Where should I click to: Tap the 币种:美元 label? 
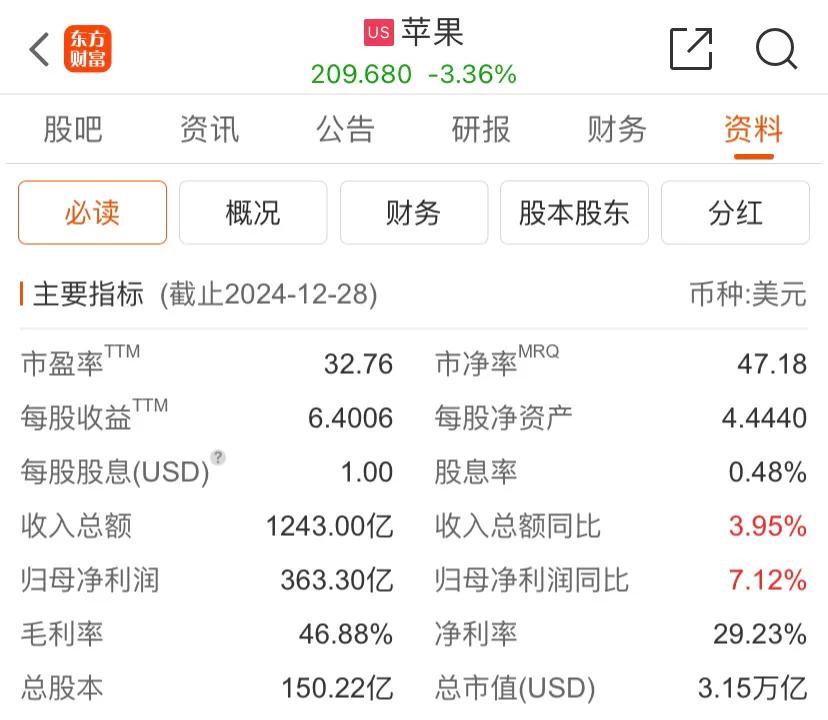748,294
